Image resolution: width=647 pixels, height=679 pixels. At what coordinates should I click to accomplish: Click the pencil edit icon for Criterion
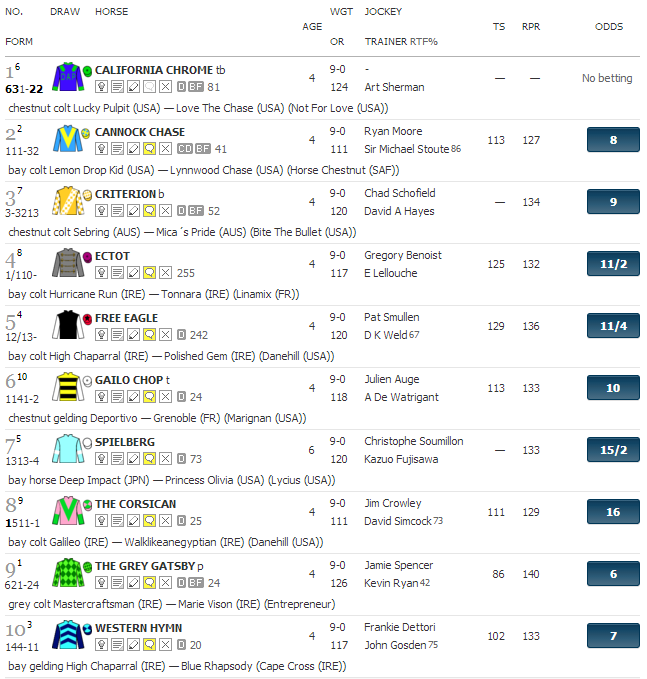[133, 211]
